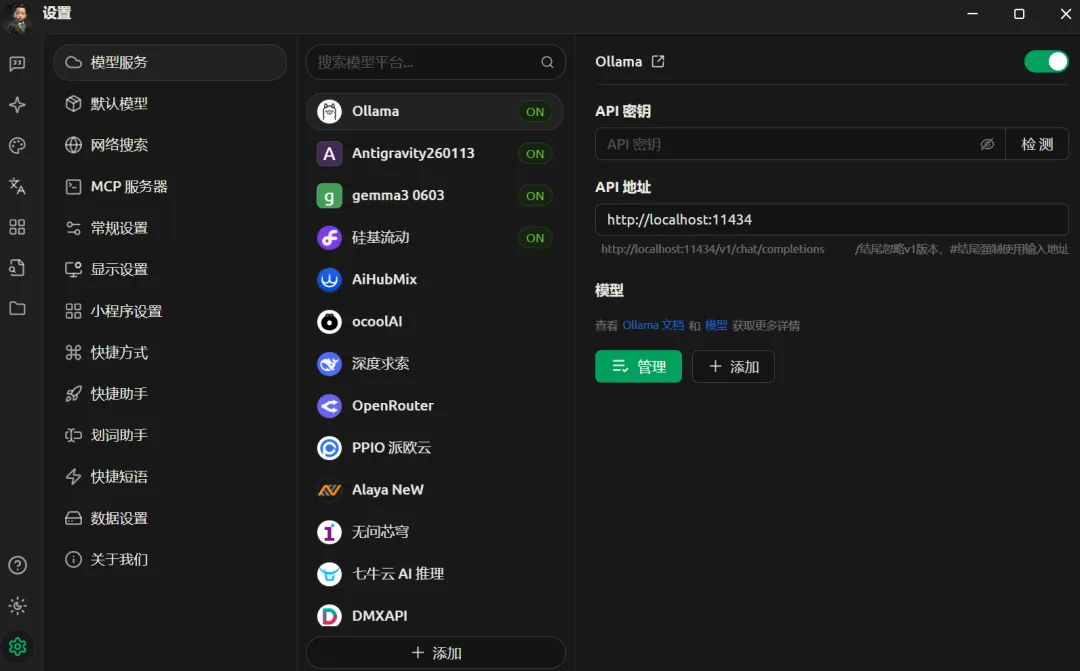Open the Ollama 文档 link
The width and height of the screenshot is (1080, 671).
653,325
